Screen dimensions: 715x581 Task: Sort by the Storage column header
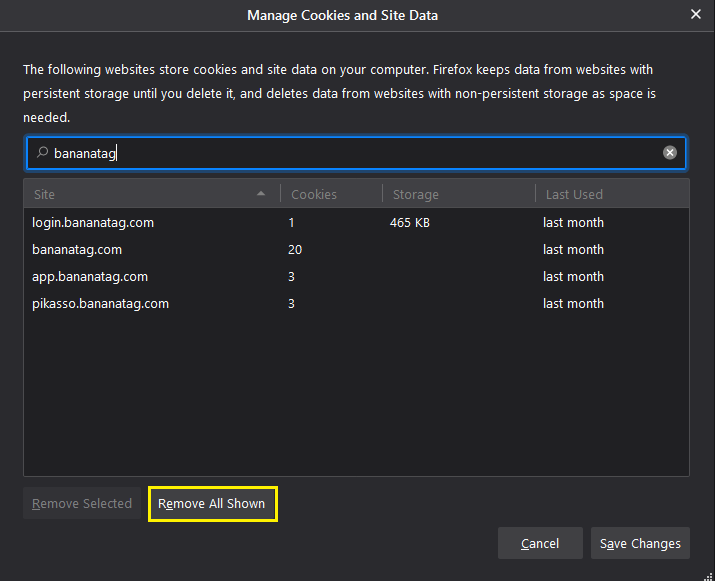pos(459,194)
